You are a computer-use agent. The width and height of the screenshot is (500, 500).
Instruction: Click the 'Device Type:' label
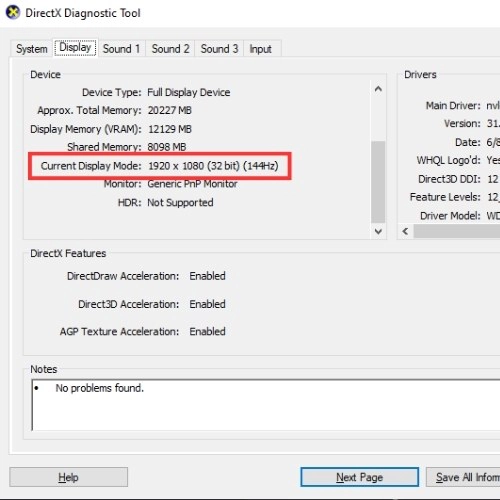click(x=112, y=92)
